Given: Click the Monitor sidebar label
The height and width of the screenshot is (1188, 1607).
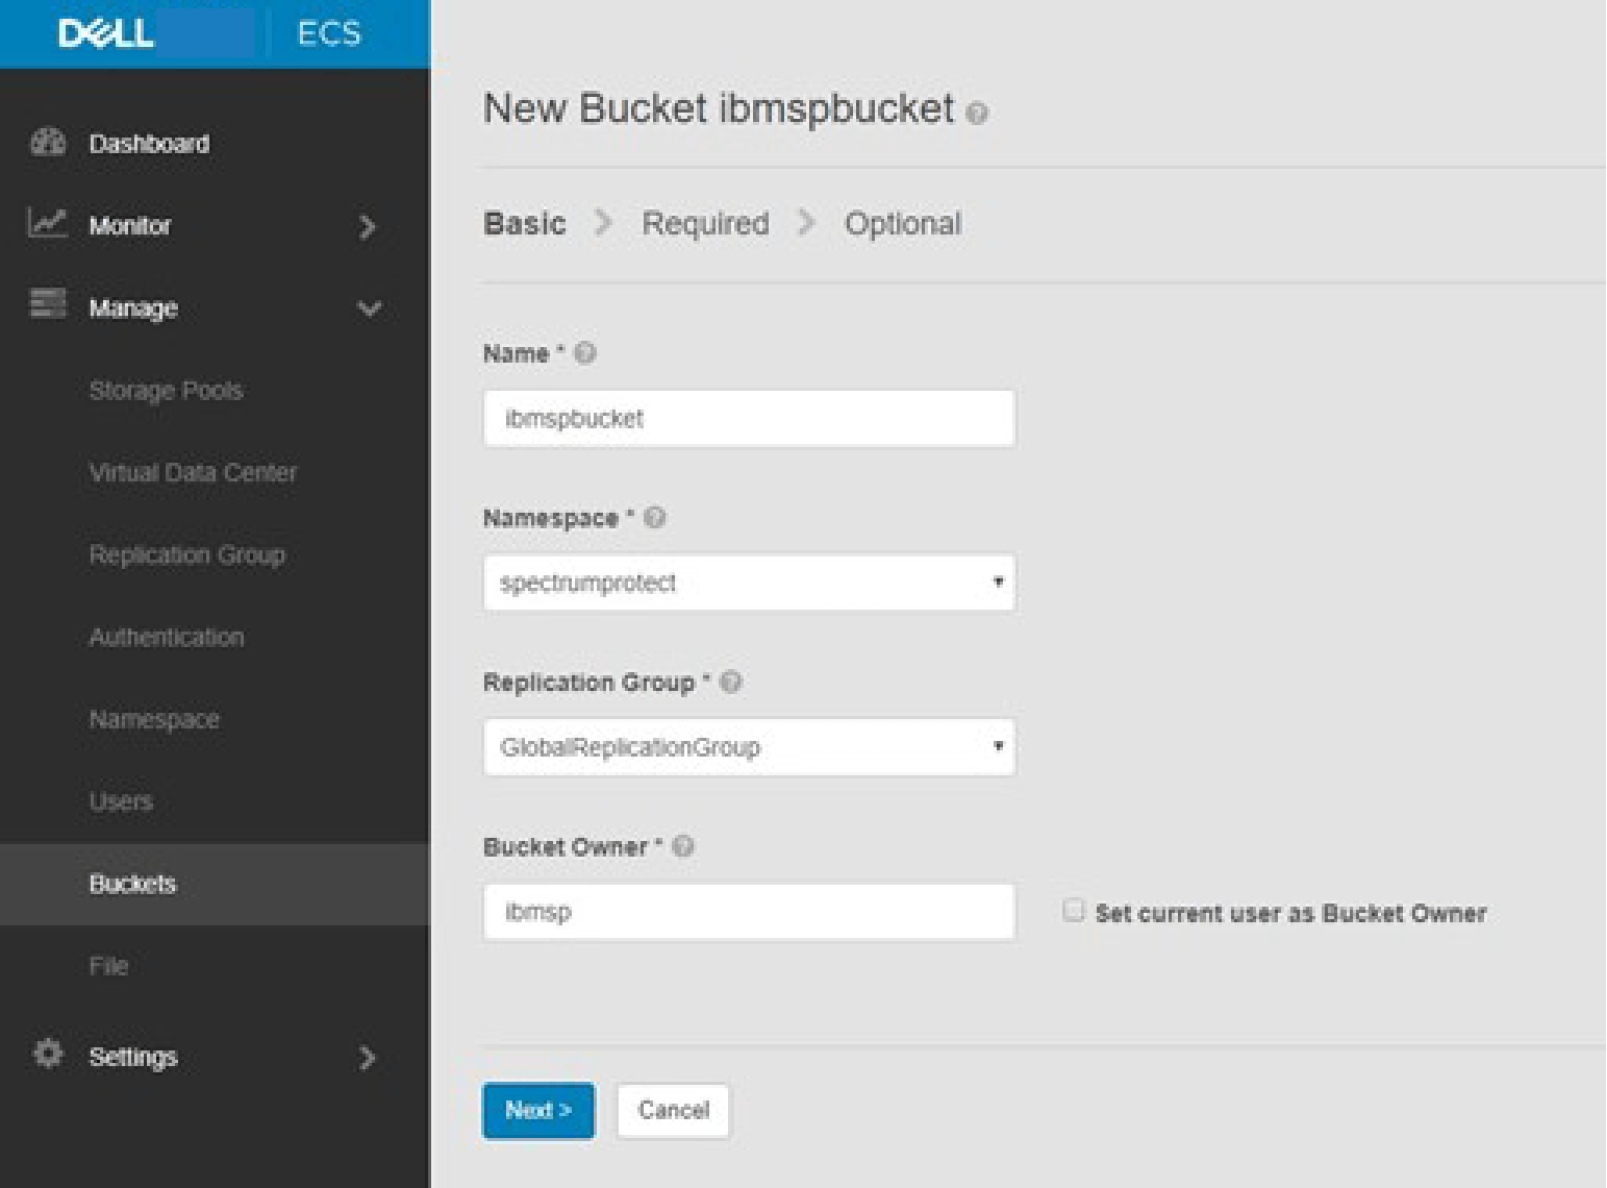Looking at the screenshot, I should coord(130,226).
